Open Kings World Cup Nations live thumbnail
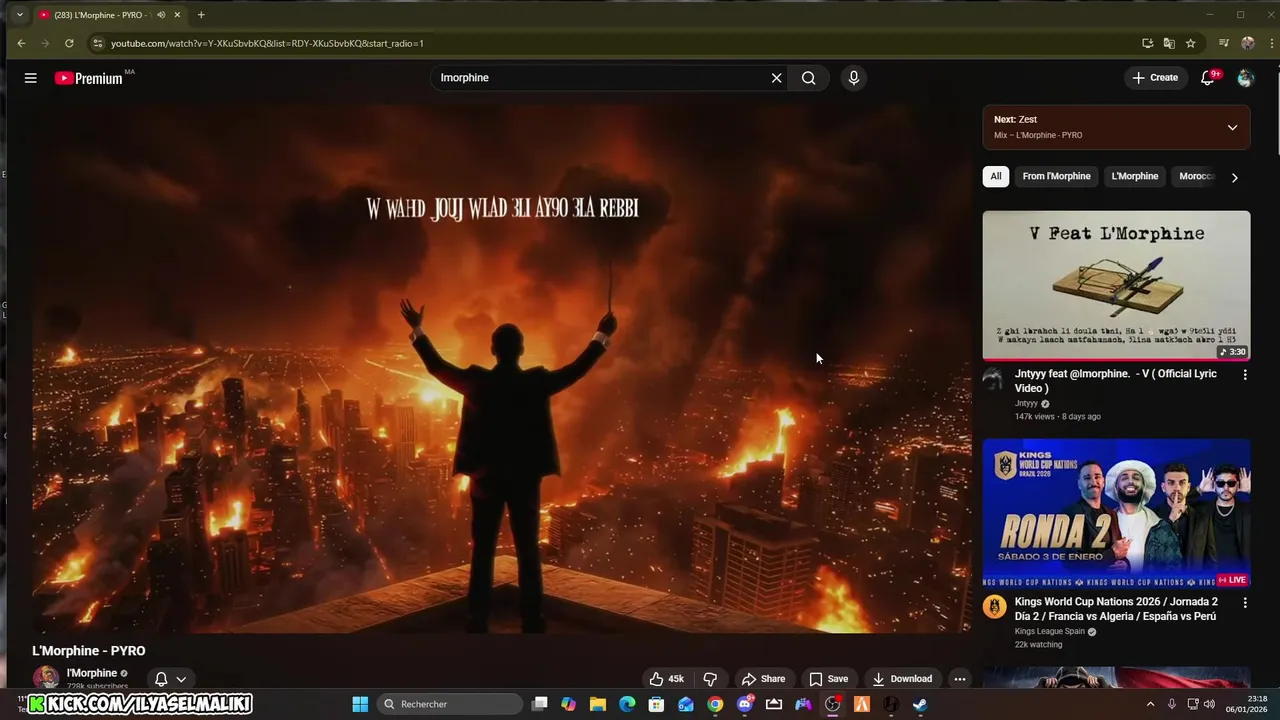This screenshot has height=720, width=1280. [1116, 513]
